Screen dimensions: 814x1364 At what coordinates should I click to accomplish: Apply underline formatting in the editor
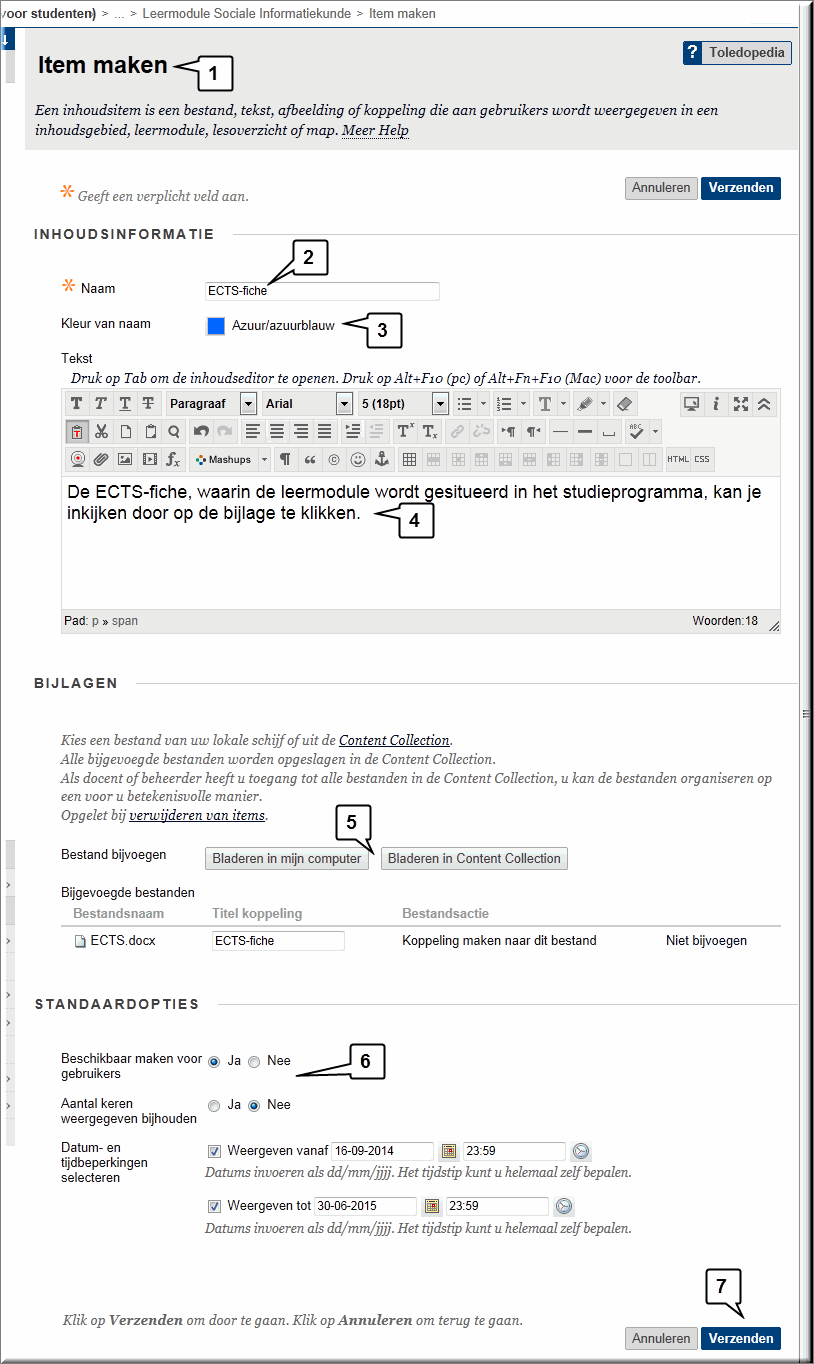125,404
